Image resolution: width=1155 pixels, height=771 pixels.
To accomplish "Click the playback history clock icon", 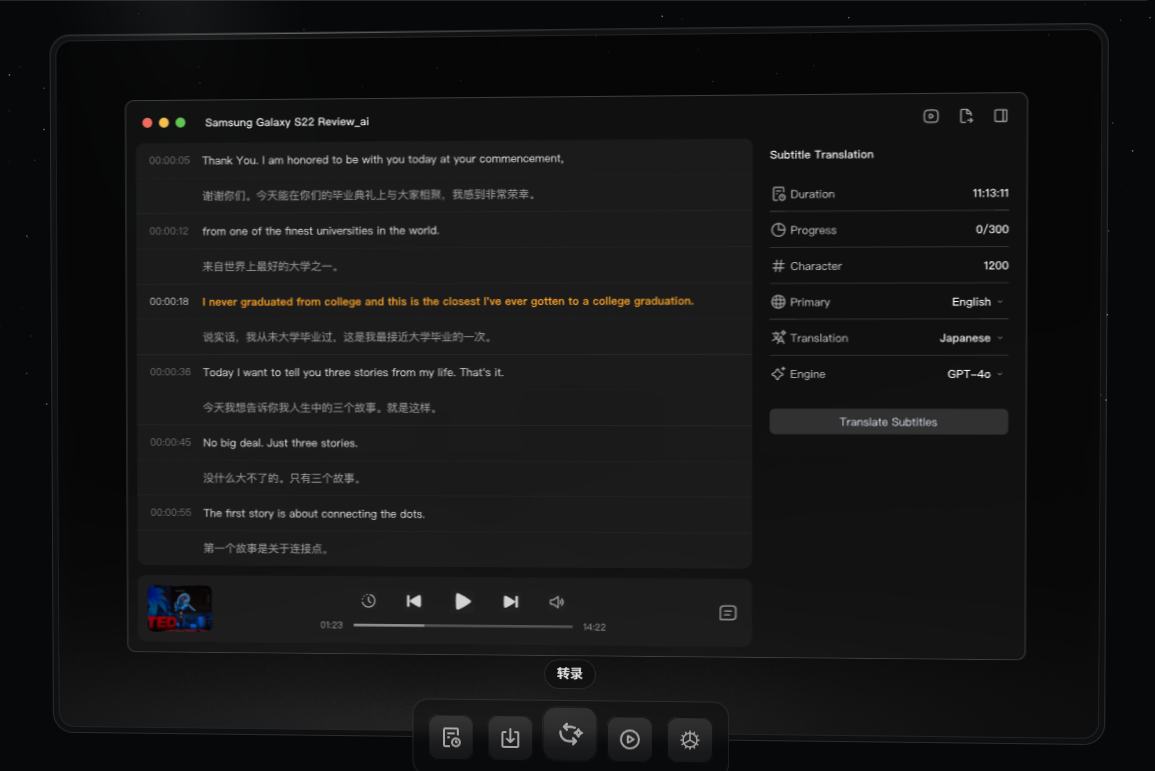I will pyautogui.click(x=368, y=601).
